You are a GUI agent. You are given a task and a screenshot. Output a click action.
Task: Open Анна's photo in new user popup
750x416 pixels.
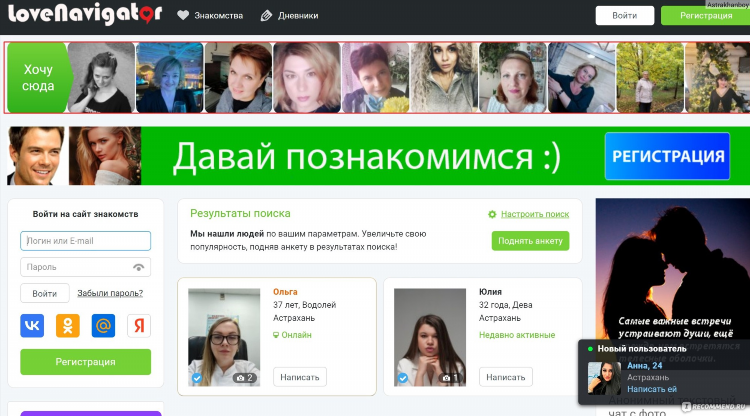click(604, 378)
